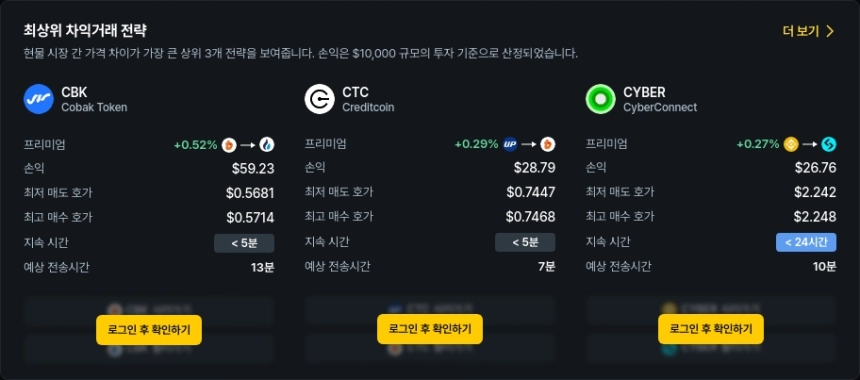
Task: Click the CBK Cobak Token logo icon
Action: click(38, 99)
